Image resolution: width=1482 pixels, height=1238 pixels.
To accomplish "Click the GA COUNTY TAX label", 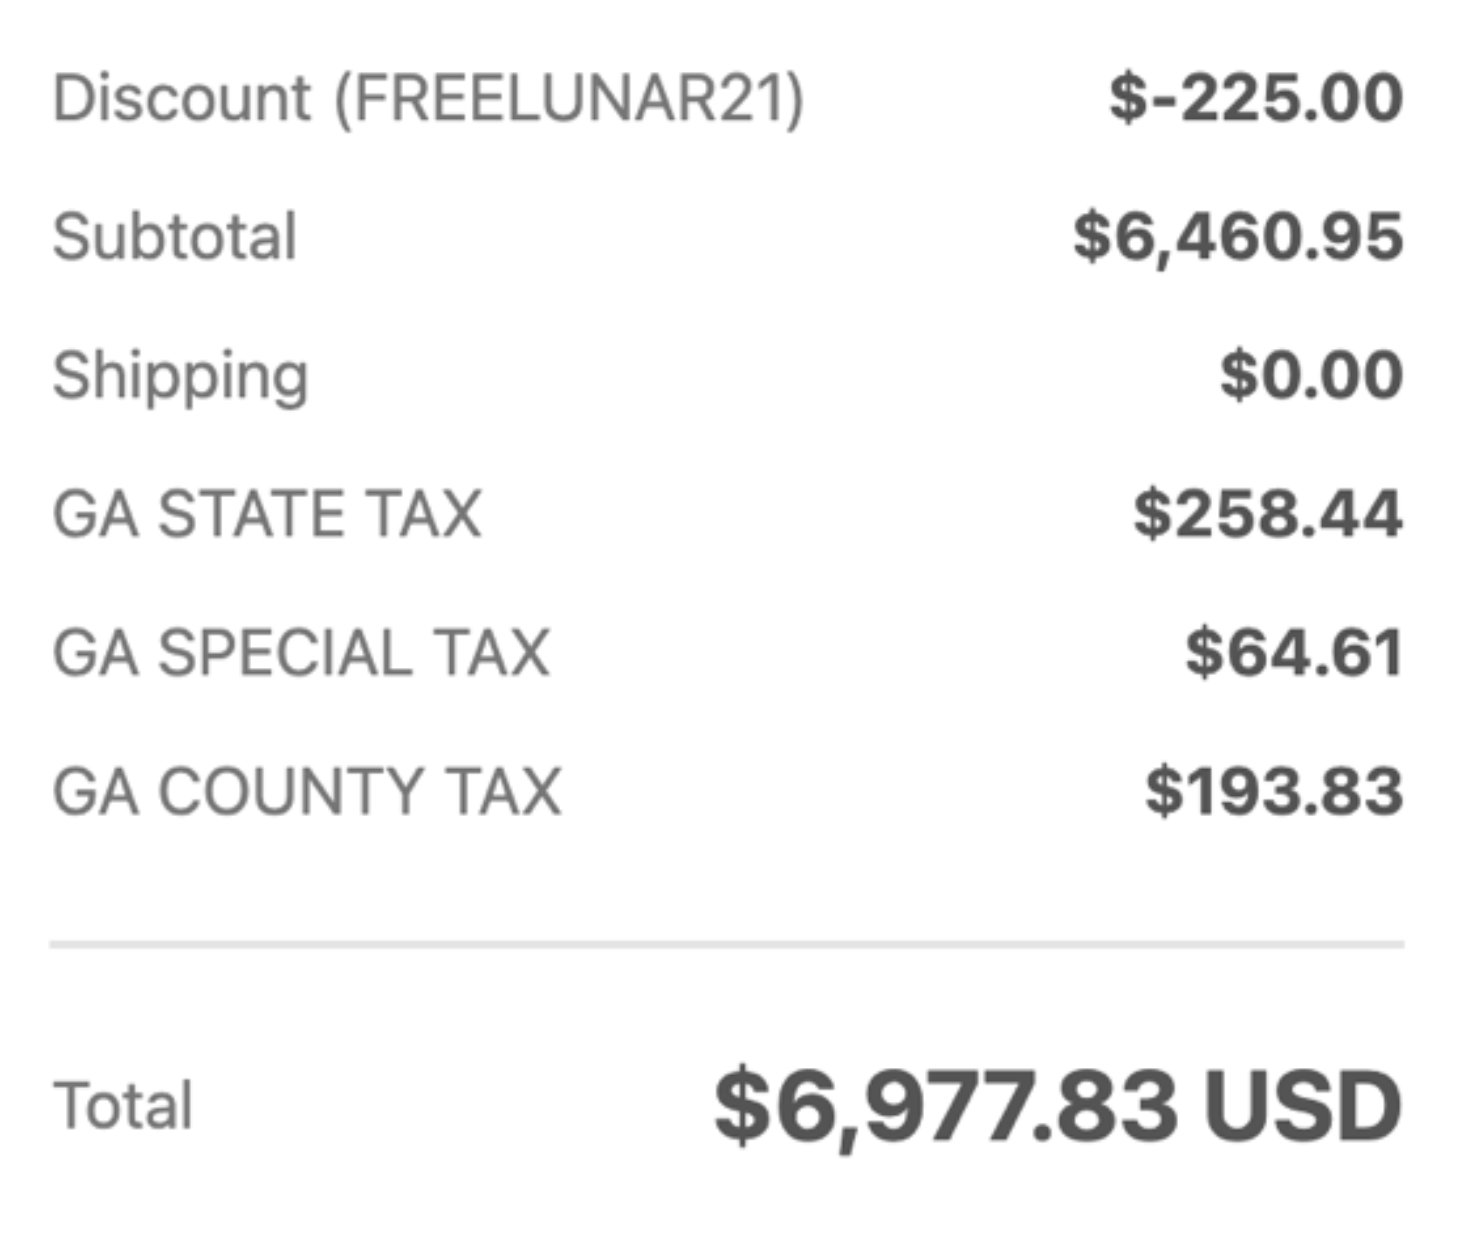I will (307, 792).
